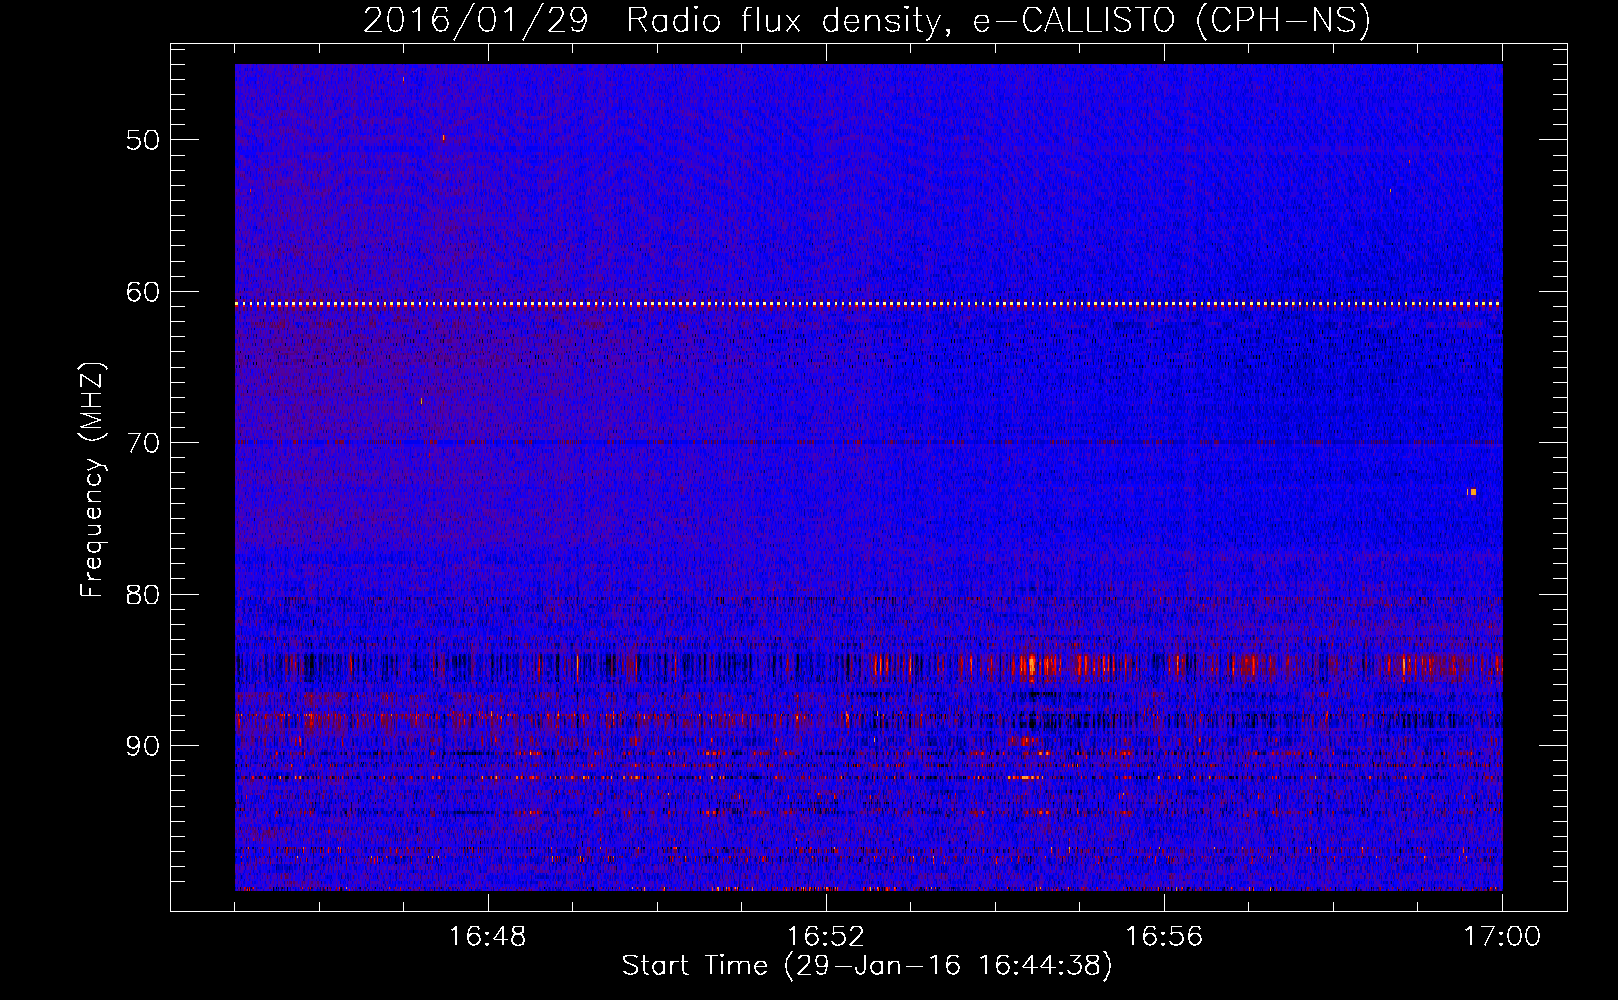The image size is (1618, 1000).
Task: Click the bright yellow dotted interference line near 61 MHz
Action: coord(868,303)
